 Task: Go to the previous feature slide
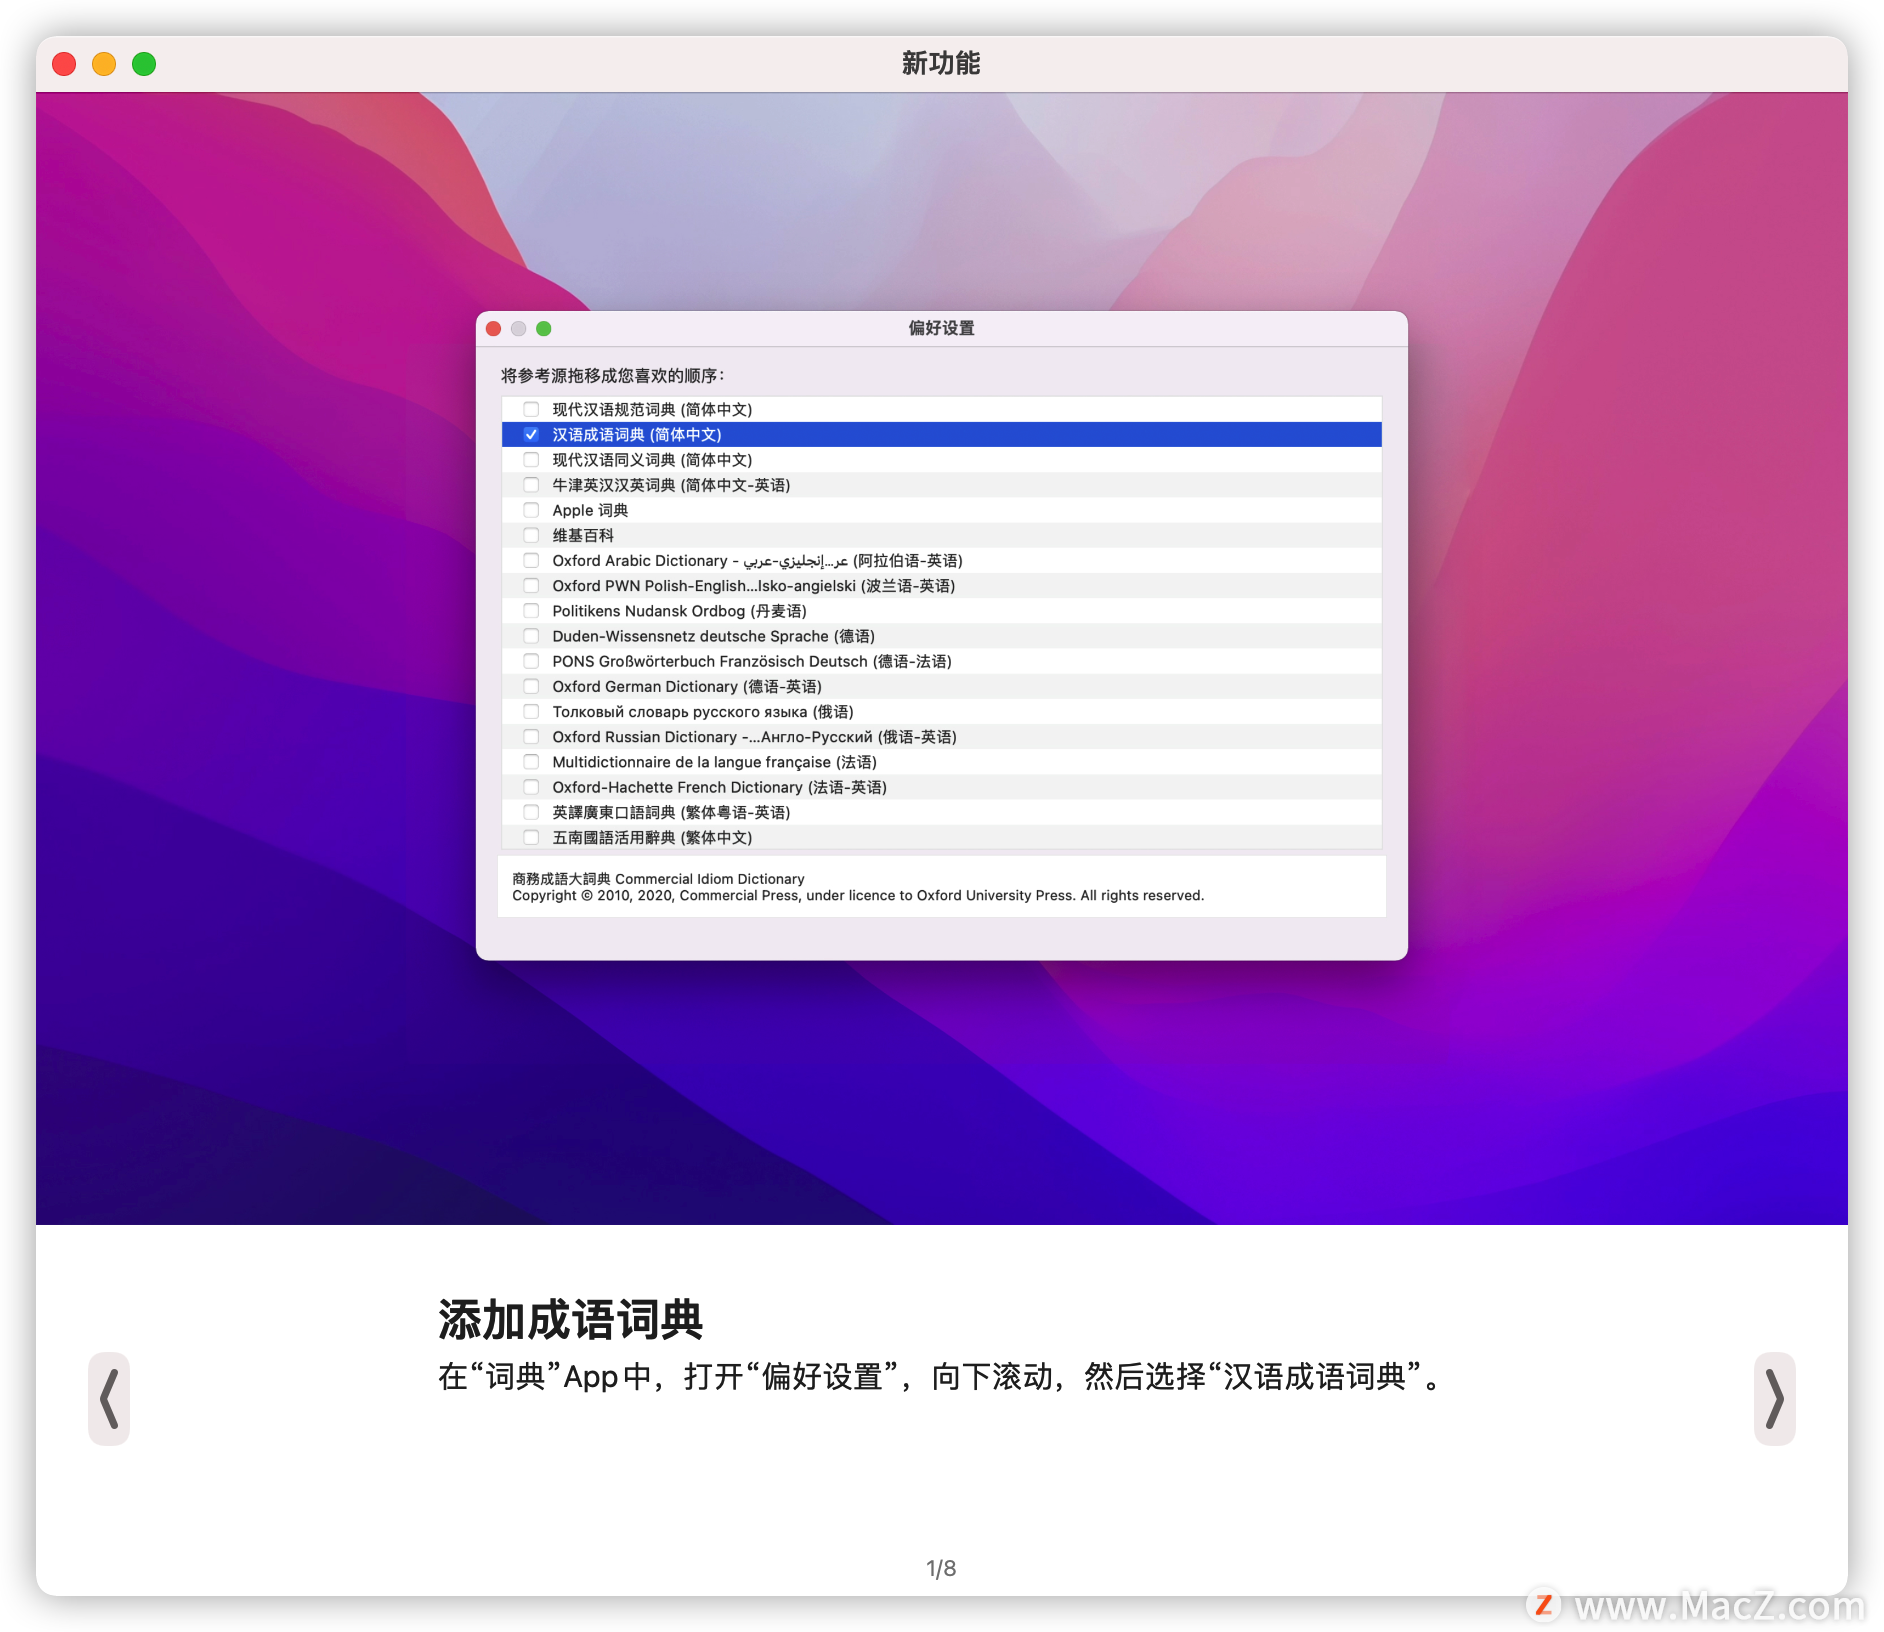tap(109, 1398)
